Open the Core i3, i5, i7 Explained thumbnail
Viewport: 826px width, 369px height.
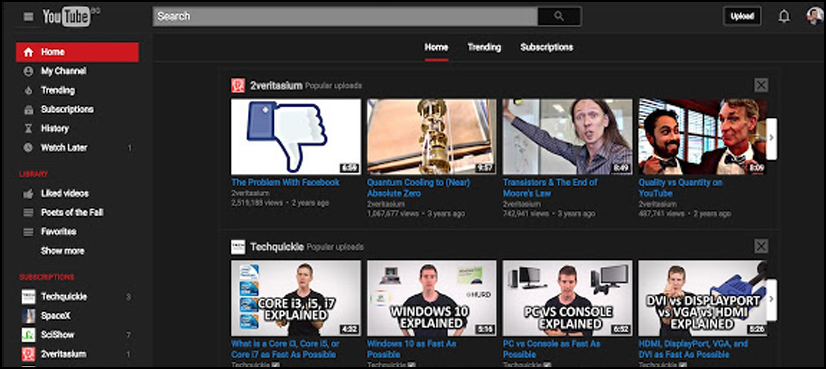pyautogui.click(x=296, y=298)
